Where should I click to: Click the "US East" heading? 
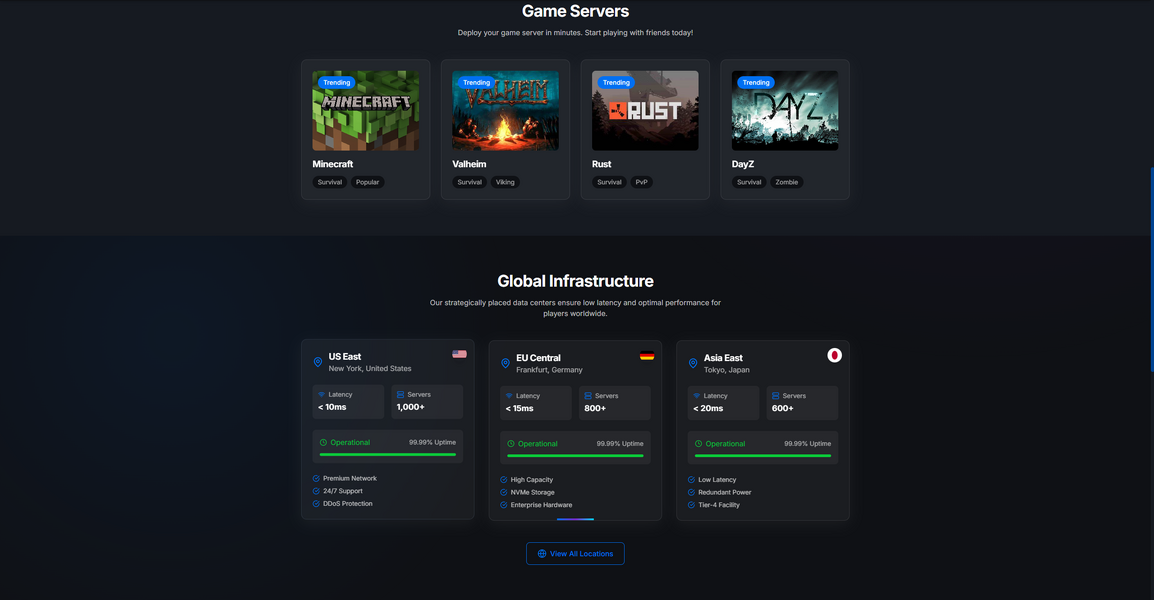pyautogui.click(x=345, y=356)
